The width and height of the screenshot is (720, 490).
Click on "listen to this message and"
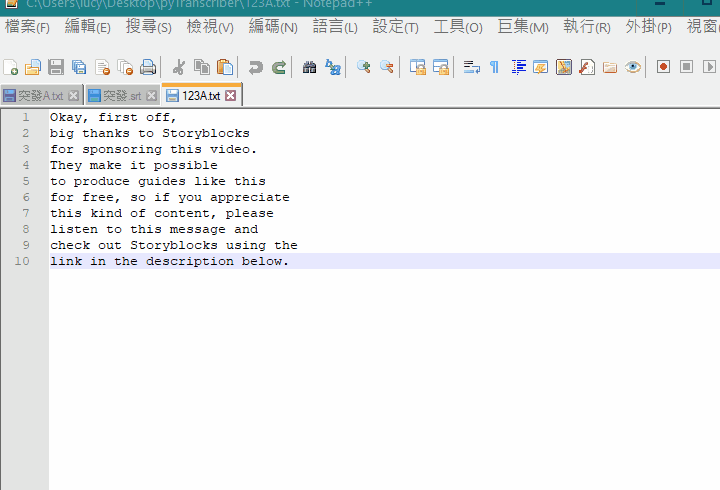154,230
